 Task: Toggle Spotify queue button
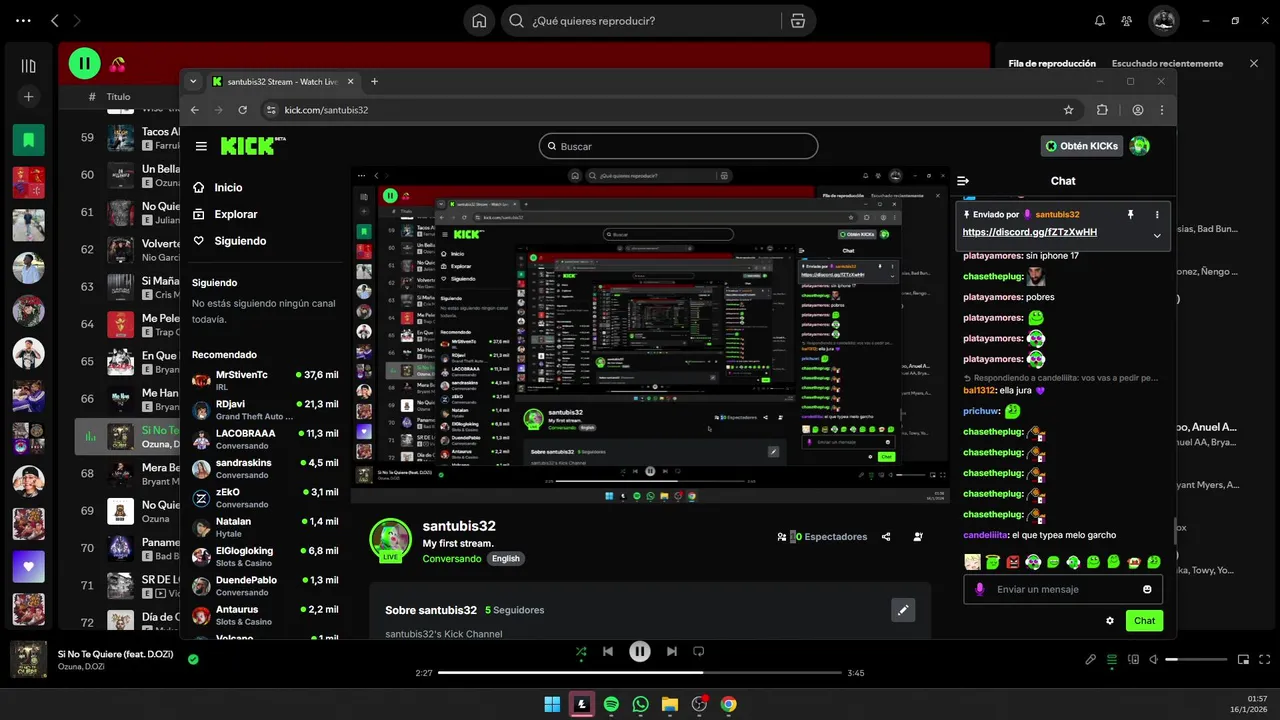click(1112, 660)
